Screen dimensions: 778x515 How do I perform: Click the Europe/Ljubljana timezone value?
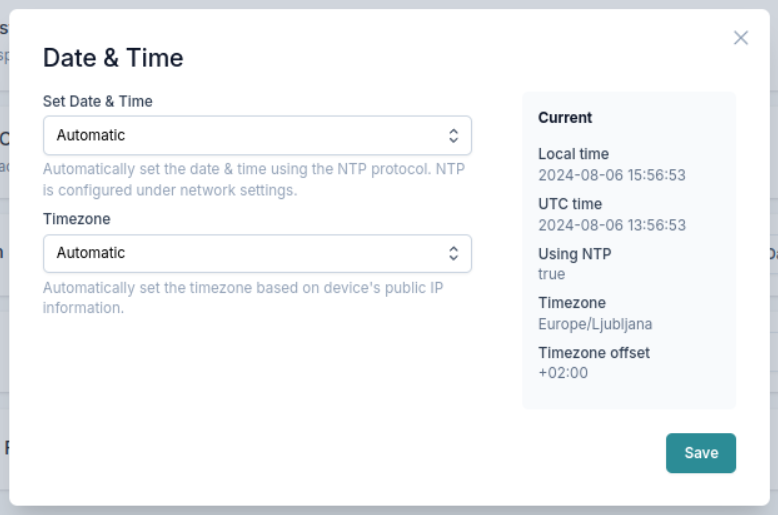pos(595,324)
